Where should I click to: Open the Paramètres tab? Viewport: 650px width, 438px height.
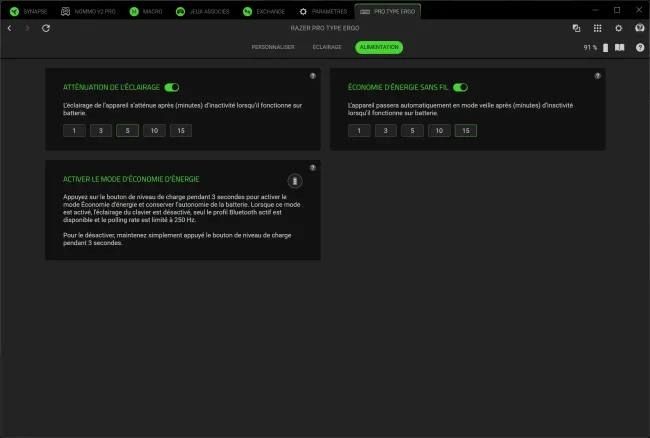coord(323,12)
